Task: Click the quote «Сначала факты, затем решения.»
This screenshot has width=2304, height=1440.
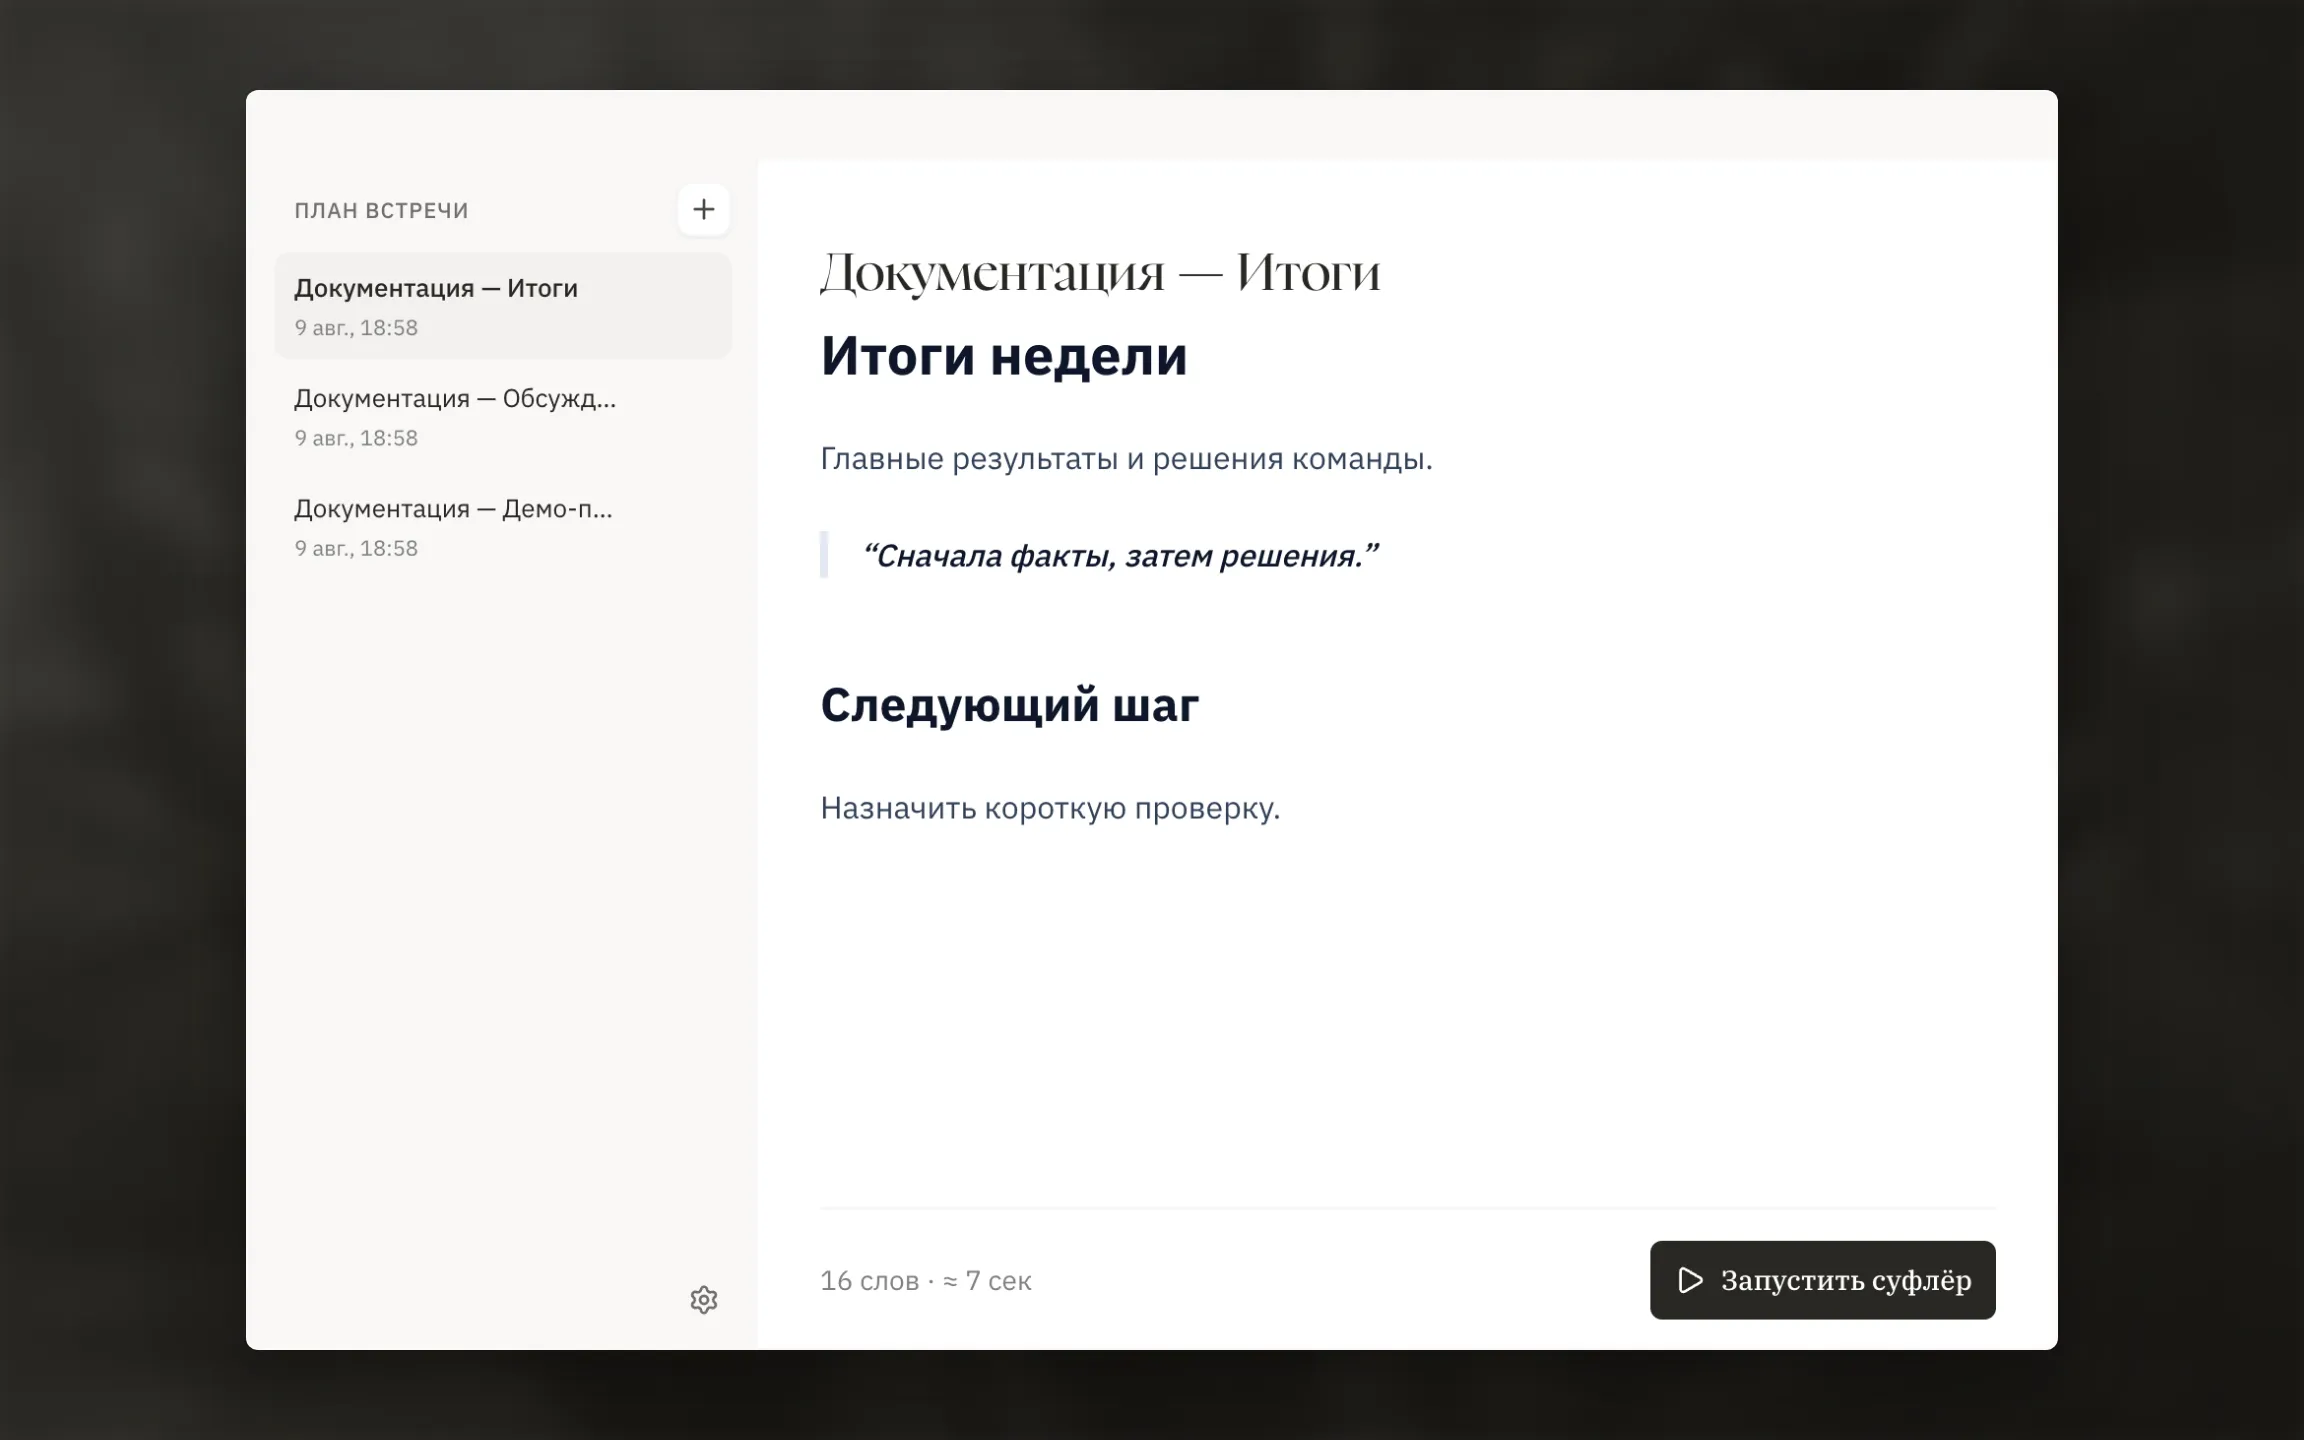Action: click(x=1120, y=555)
